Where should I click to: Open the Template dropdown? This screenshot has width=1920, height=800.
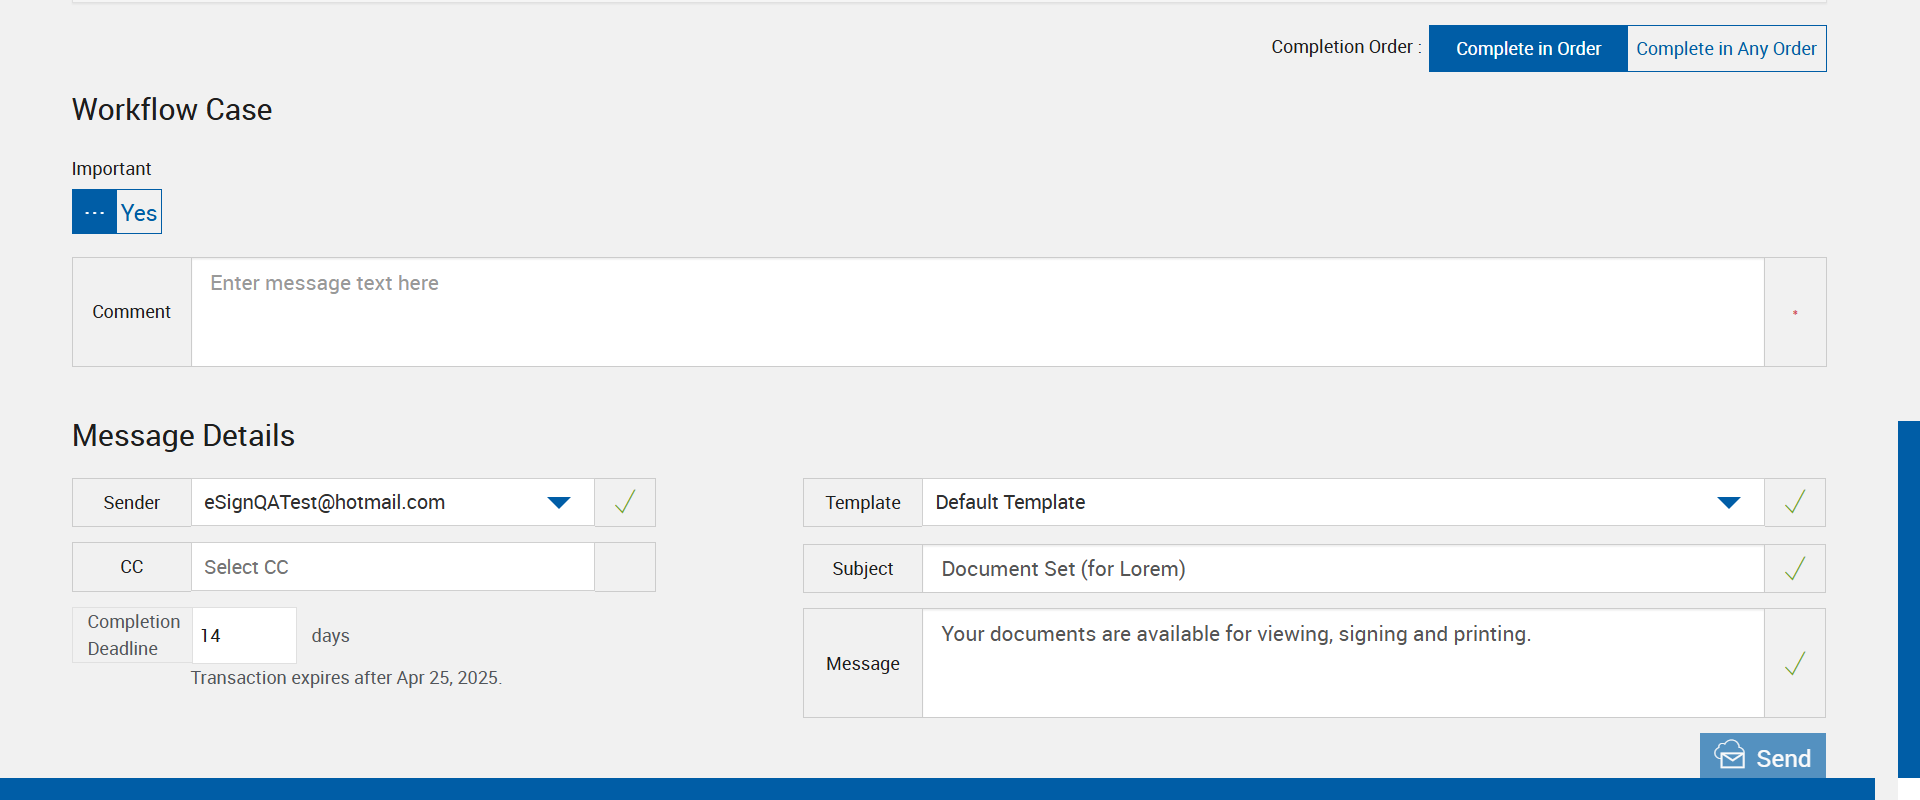[x=1343, y=502]
